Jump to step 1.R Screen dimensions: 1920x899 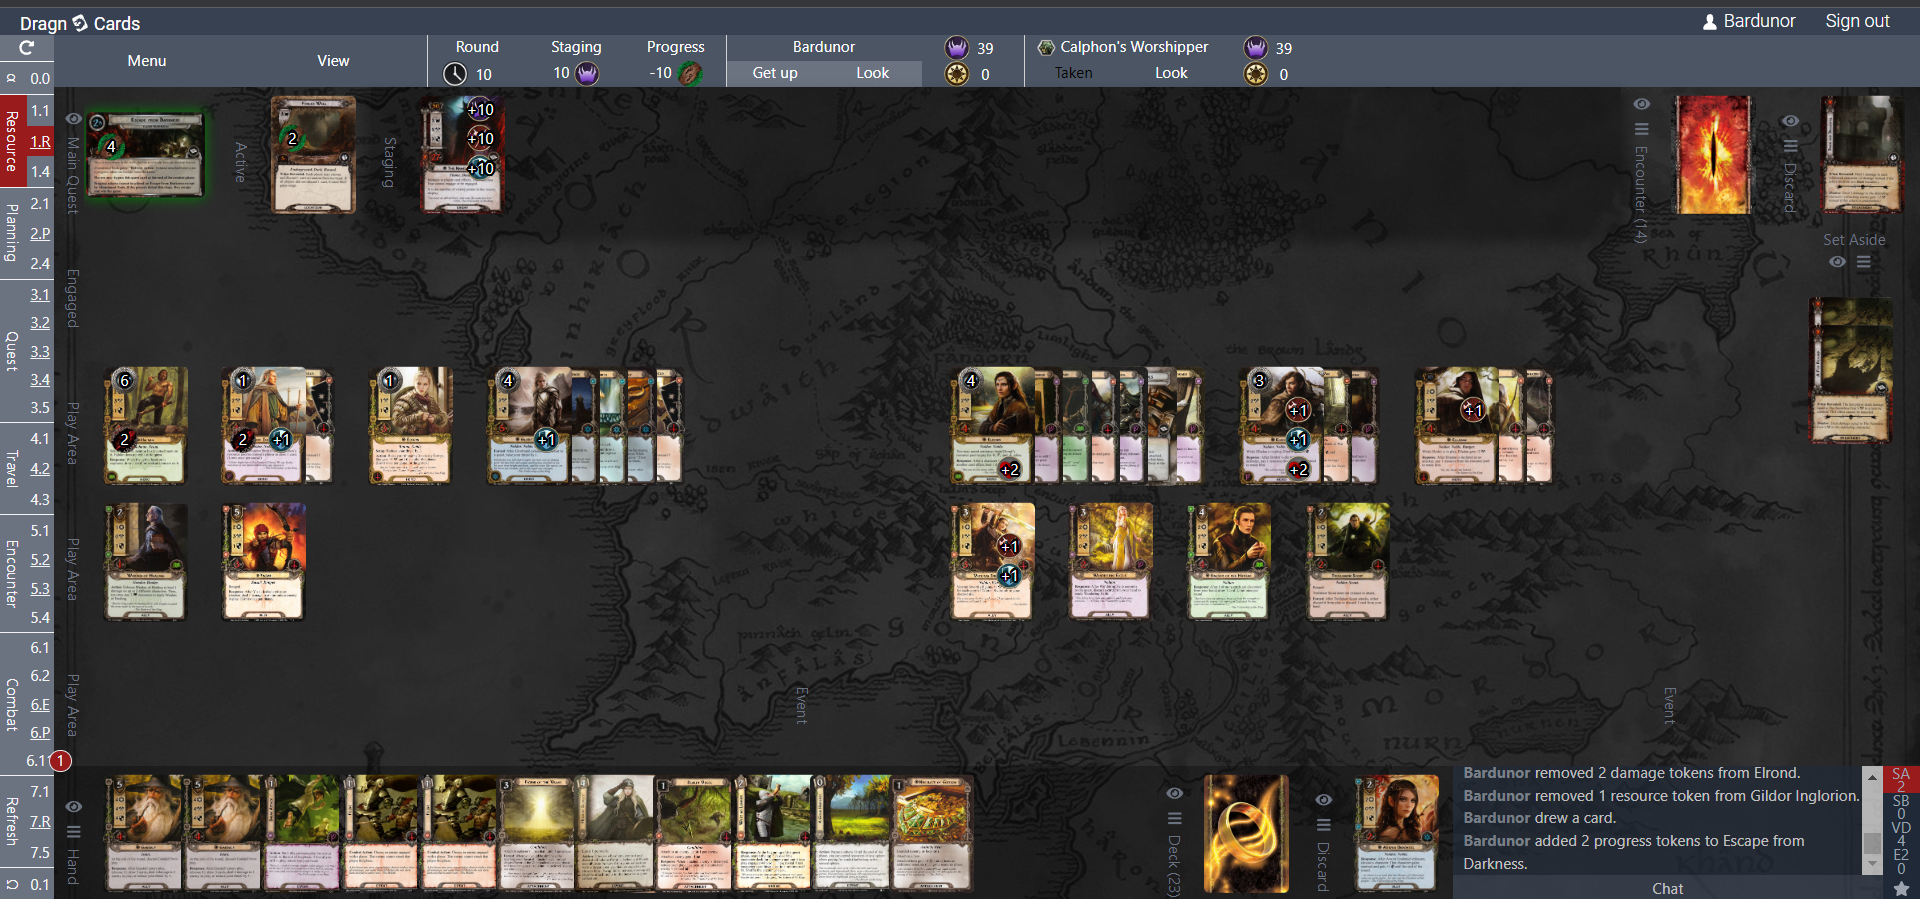(40, 142)
